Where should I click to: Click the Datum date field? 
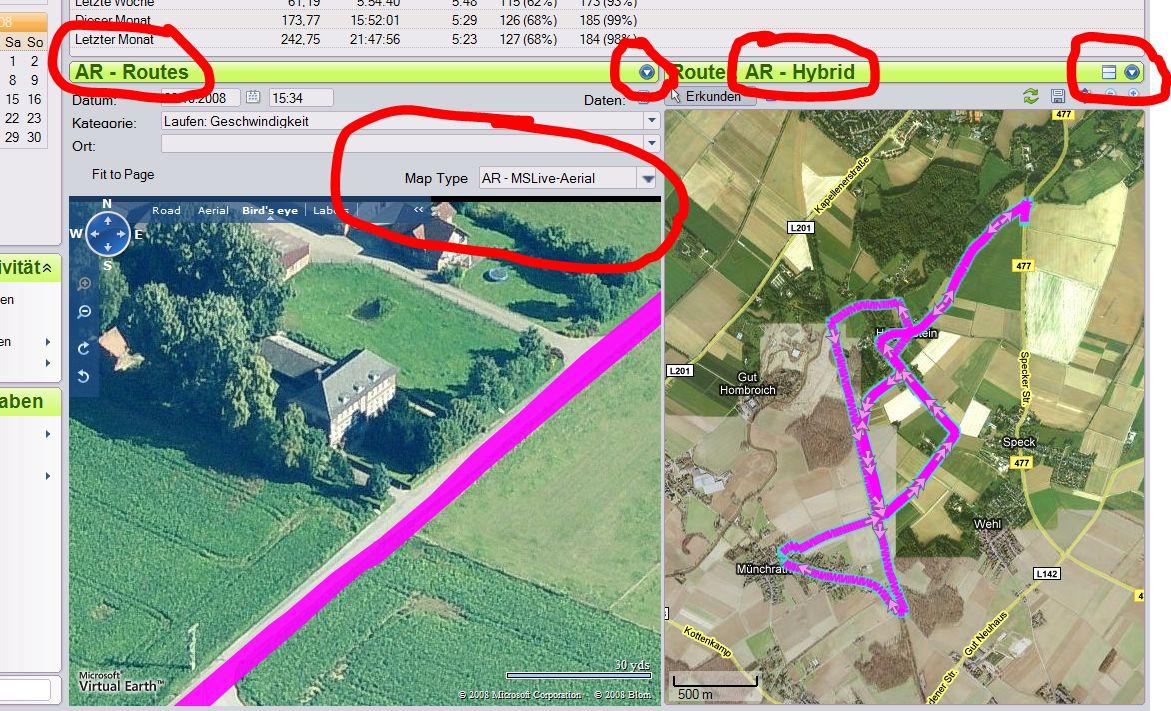tap(201, 98)
